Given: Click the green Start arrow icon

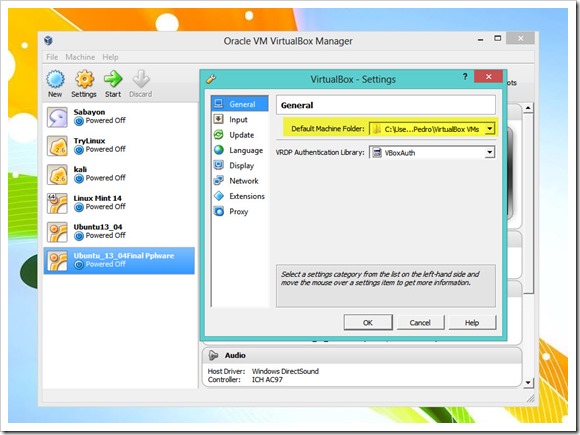Looking at the screenshot, I should (x=113, y=78).
